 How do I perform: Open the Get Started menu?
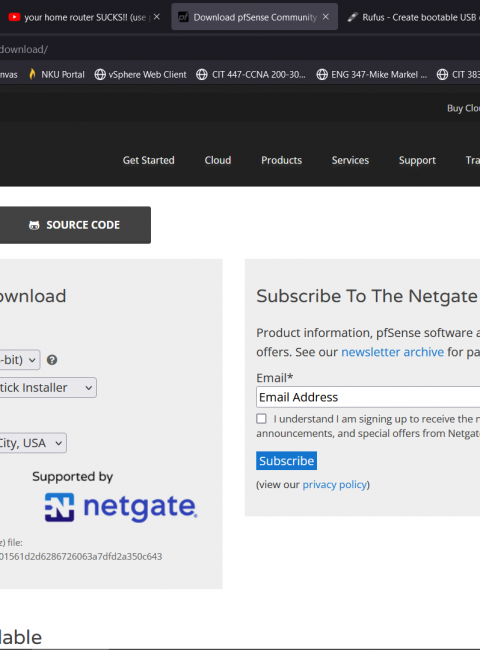click(149, 160)
